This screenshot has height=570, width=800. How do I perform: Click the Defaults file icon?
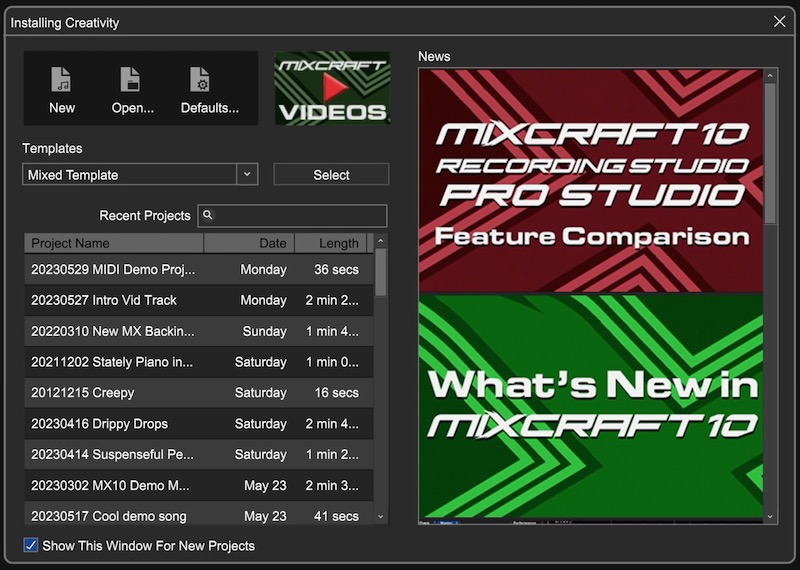click(201, 80)
